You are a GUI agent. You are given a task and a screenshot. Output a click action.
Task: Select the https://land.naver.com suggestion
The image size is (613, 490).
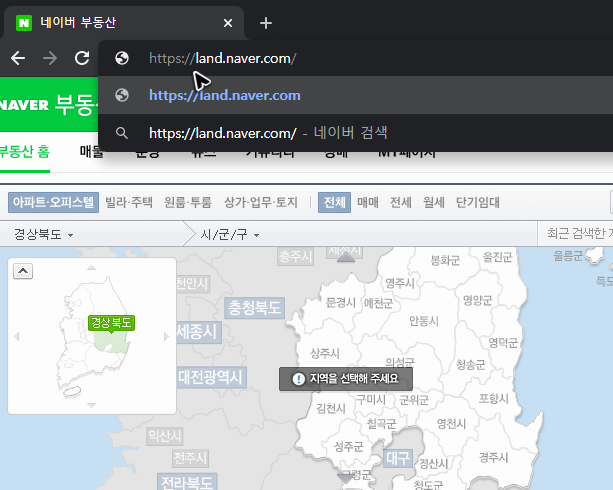point(355,95)
